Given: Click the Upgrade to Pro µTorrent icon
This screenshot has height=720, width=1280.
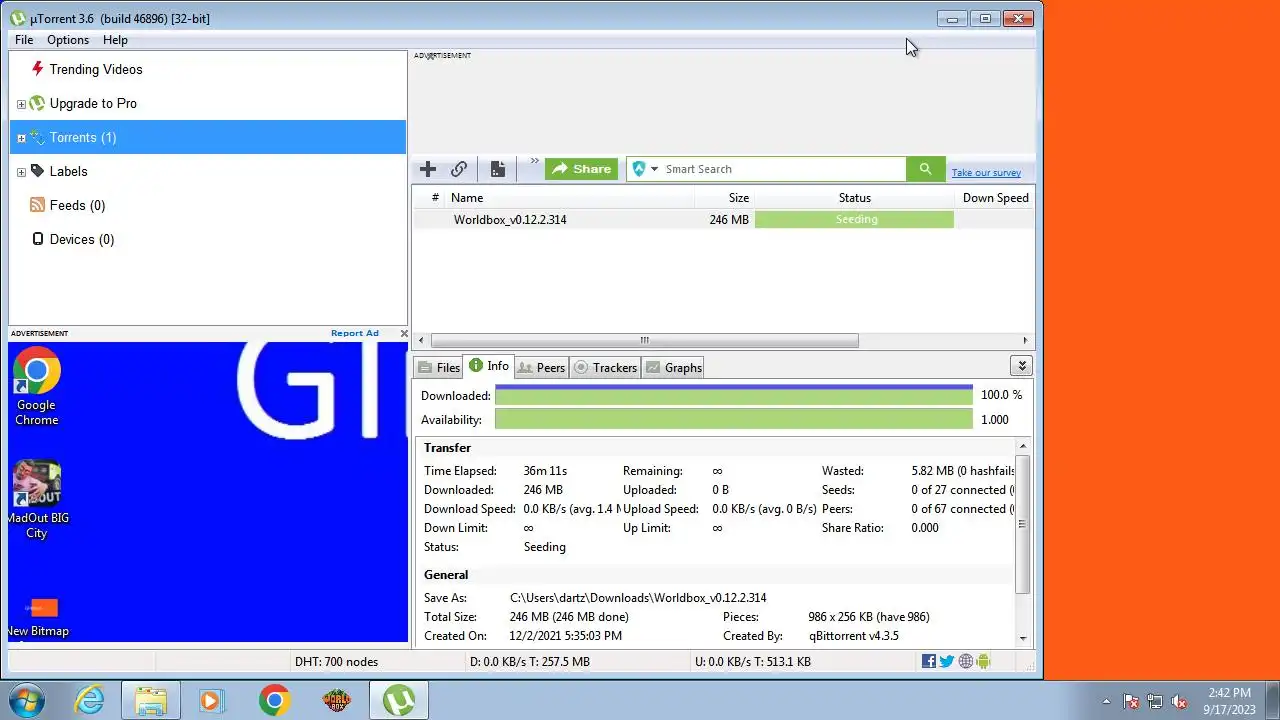Looking at the screenshot, I should click(37, 103).
